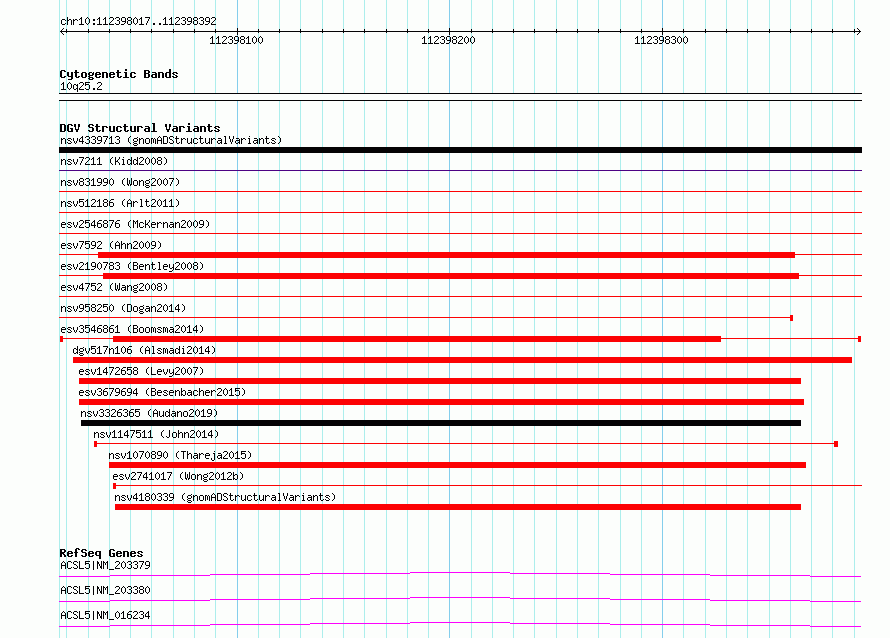Click the chr10:112398017..112398392 coordinate label
Image resolution: width=890 pixels, height=638 pixels.
pyautogui.click(x=138, y=21)
